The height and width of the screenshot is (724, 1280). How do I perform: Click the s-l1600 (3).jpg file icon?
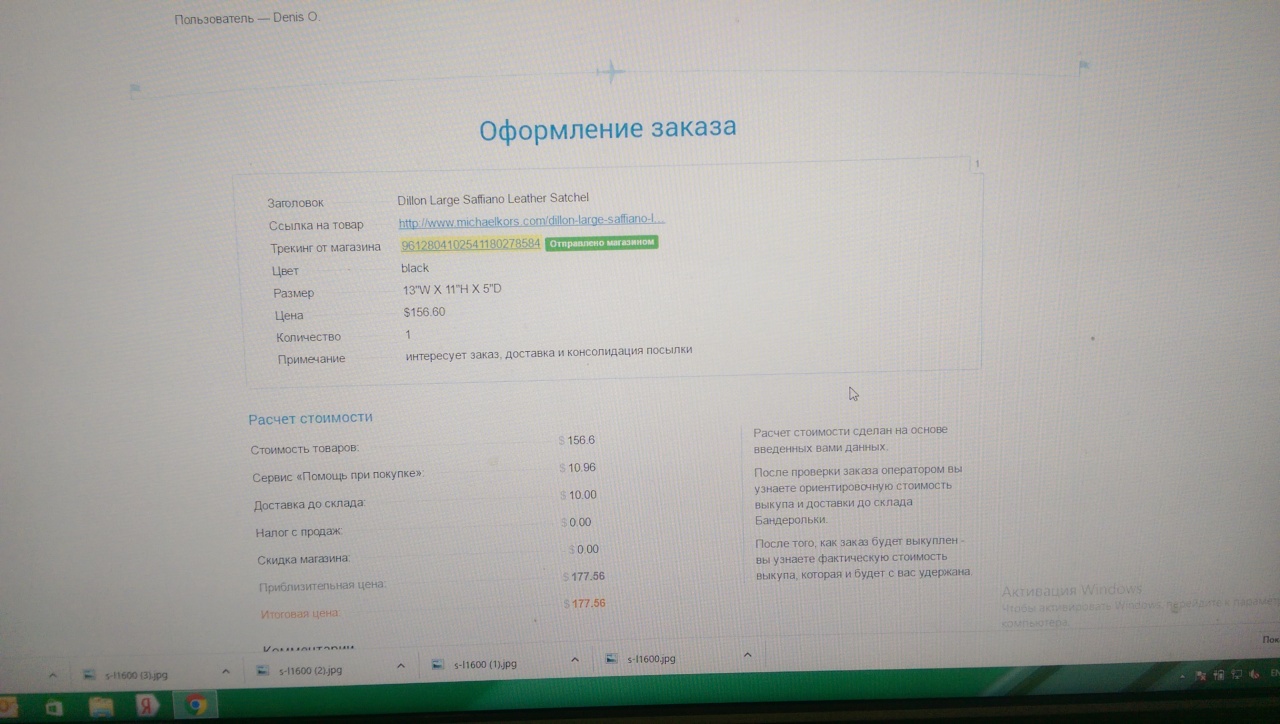click(x=88, y=674)
